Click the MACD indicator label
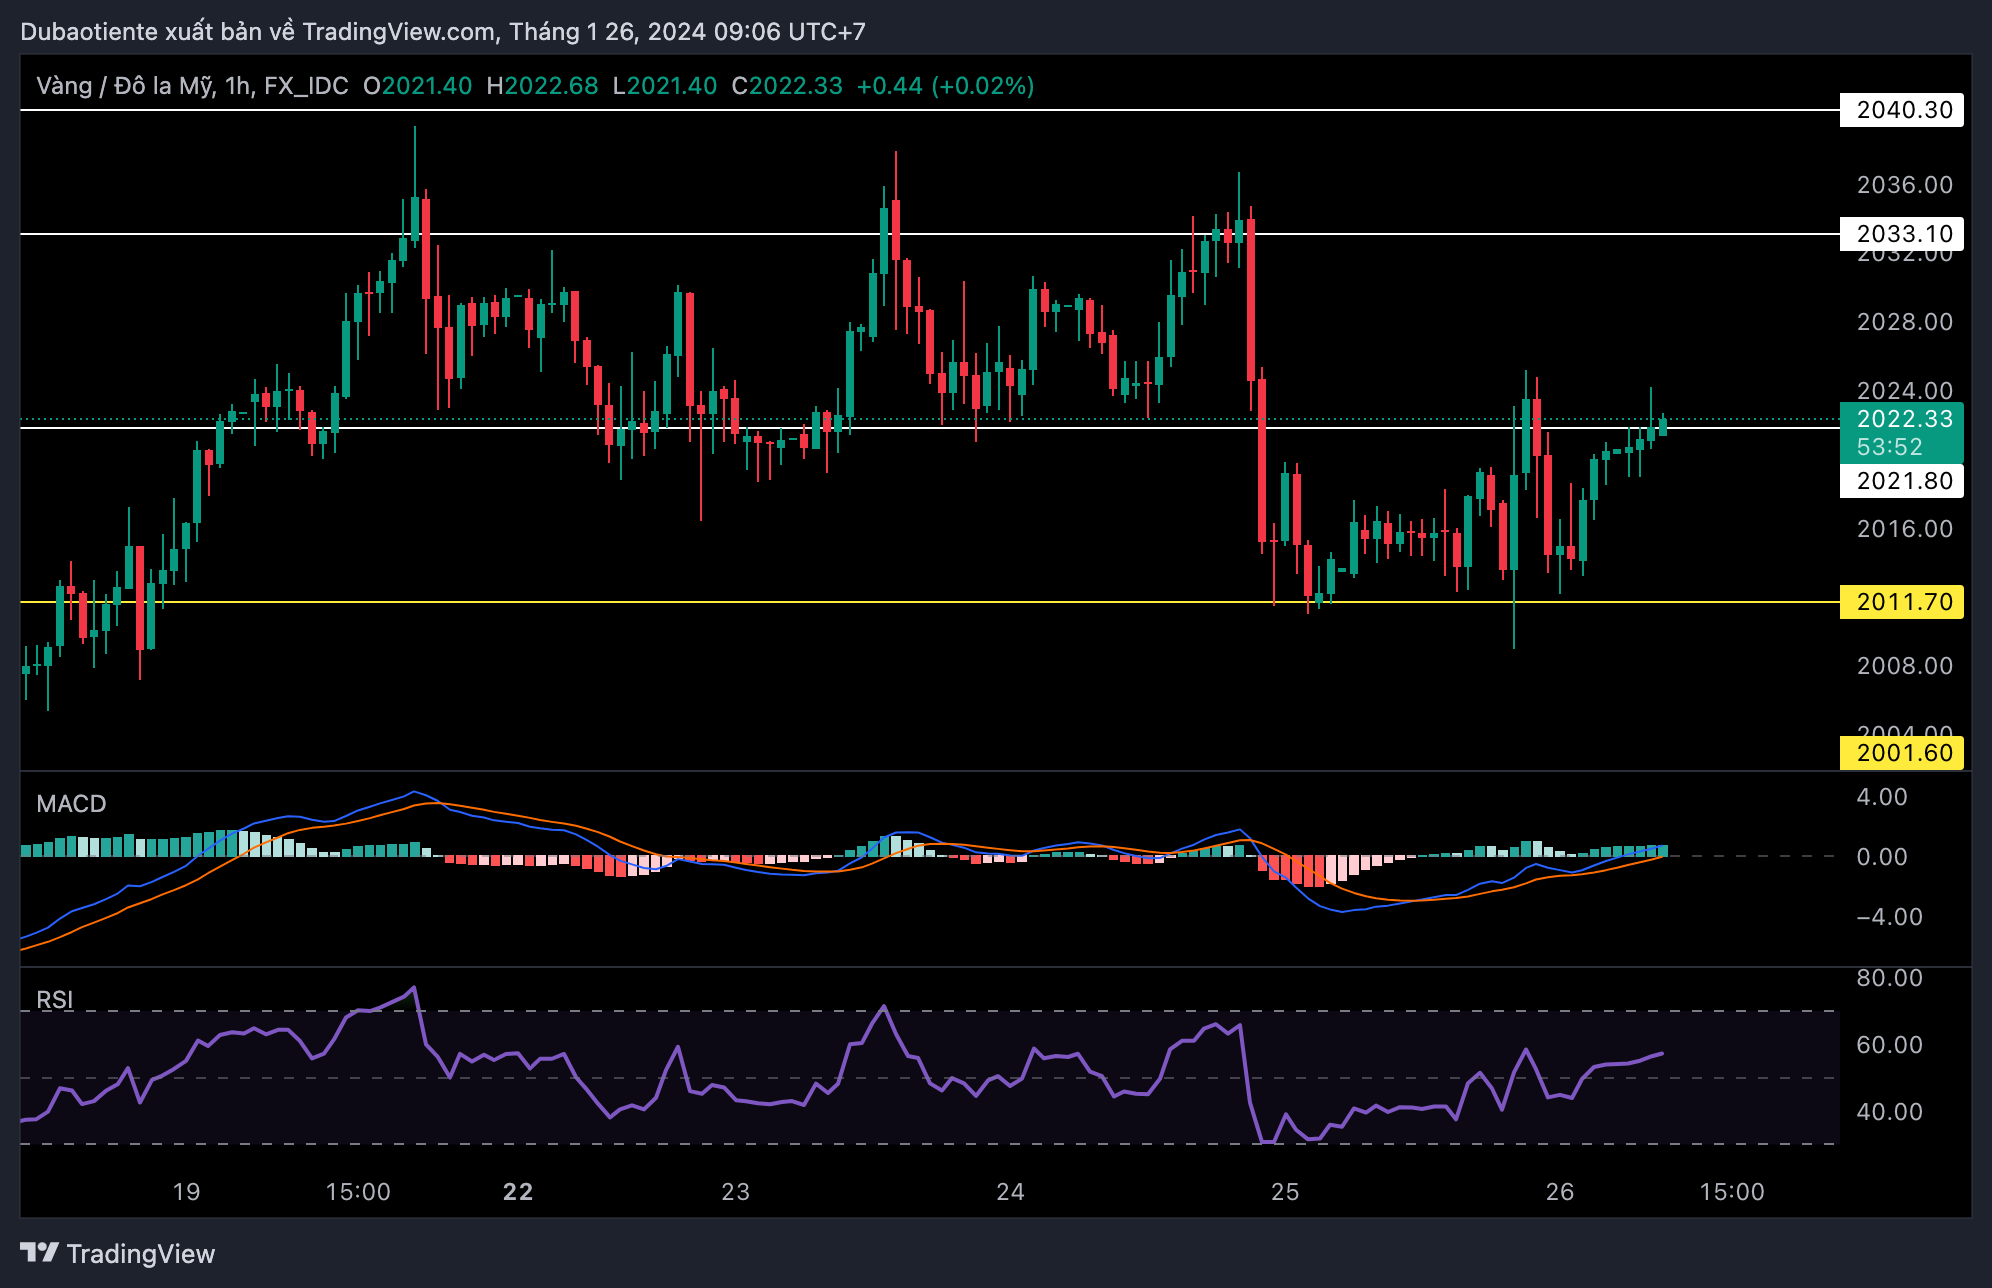The height and width of the screenshot is (1288, 1992). tap(71, 804)
